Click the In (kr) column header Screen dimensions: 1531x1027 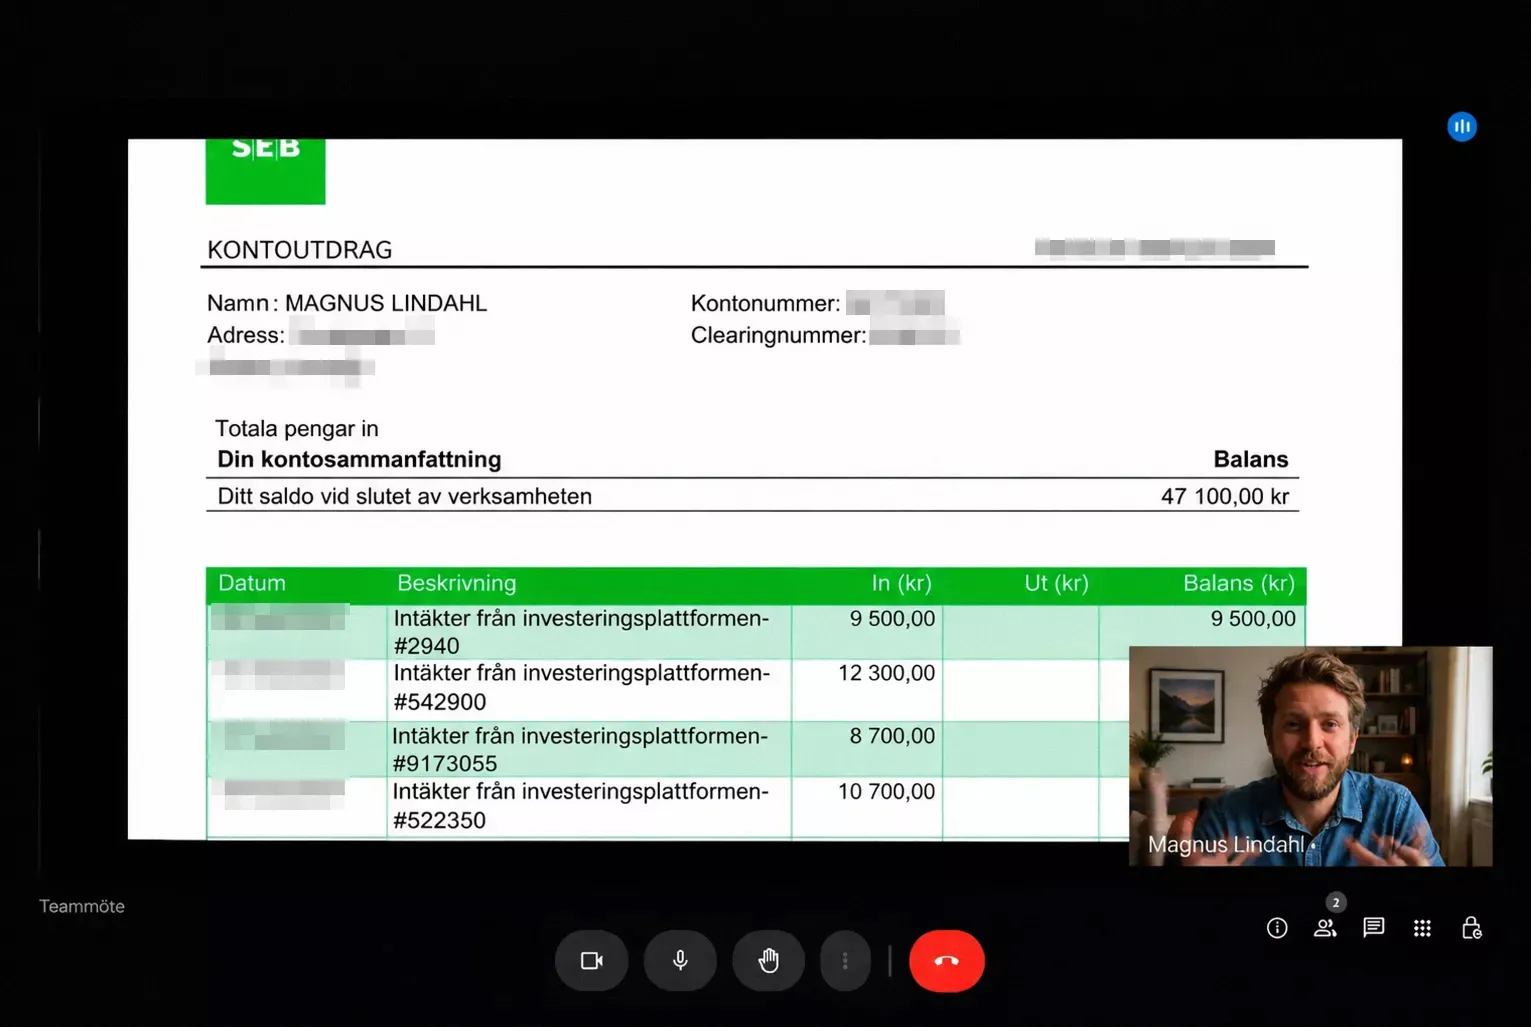click(x=901, y=583)
